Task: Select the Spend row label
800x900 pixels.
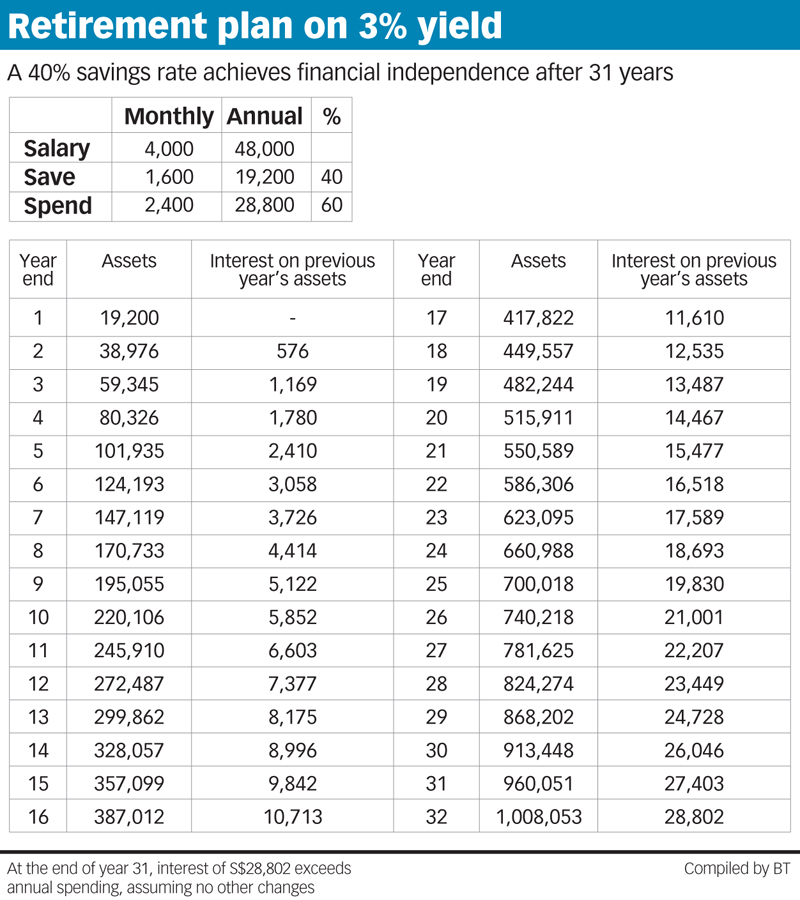Action: click(x=58, y=206)
